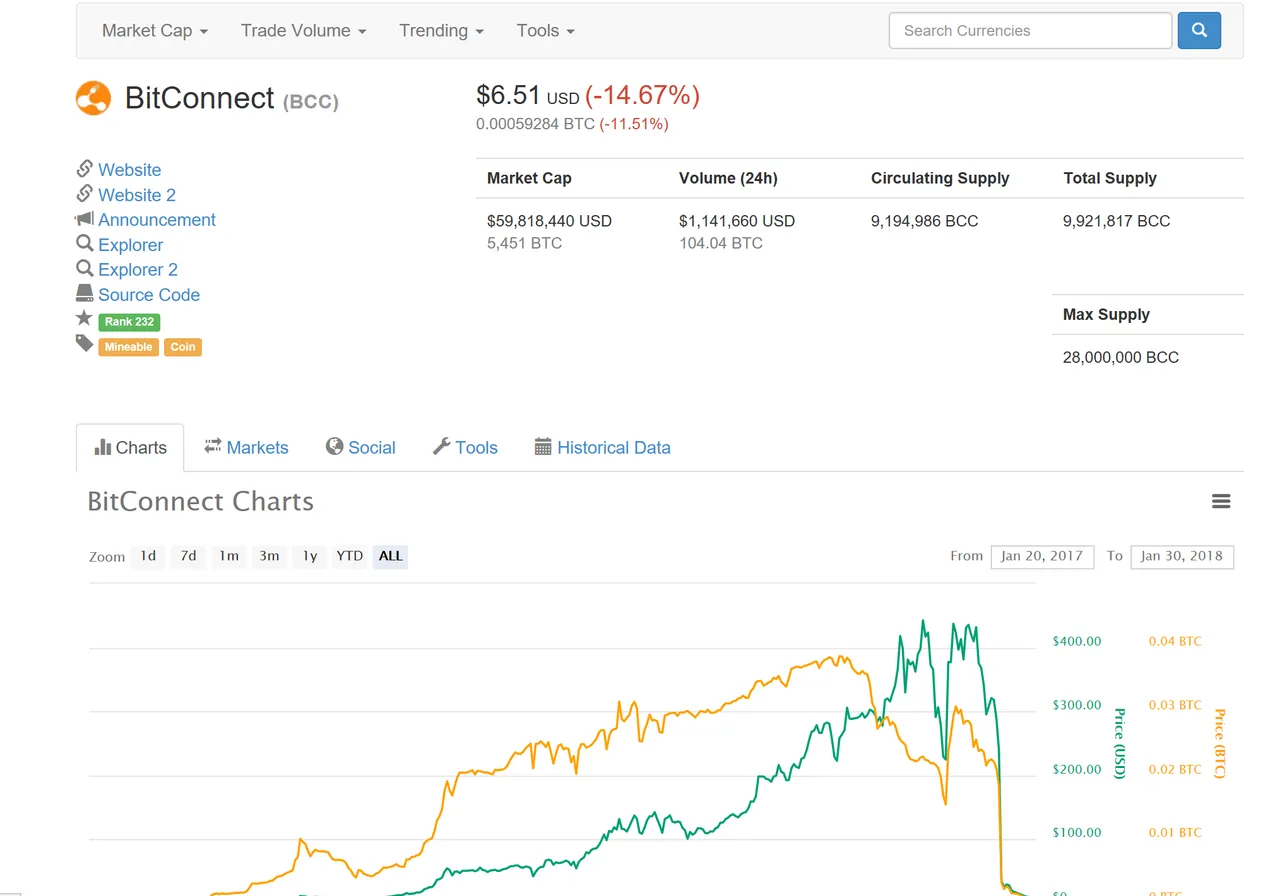Click the 28,000,000 BCC max supply
Viewport: 1280px width, 896px height.
pos(1121,357)
